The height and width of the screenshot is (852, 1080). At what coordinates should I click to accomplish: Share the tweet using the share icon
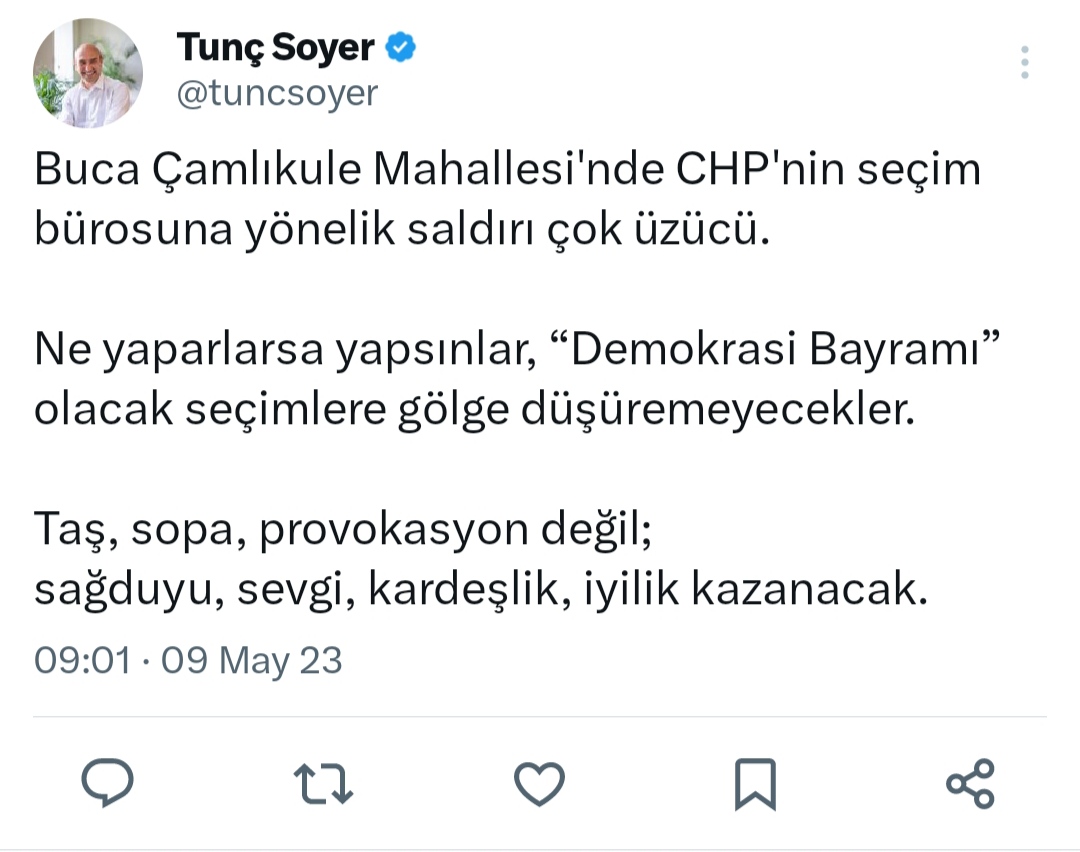[970, 783]
